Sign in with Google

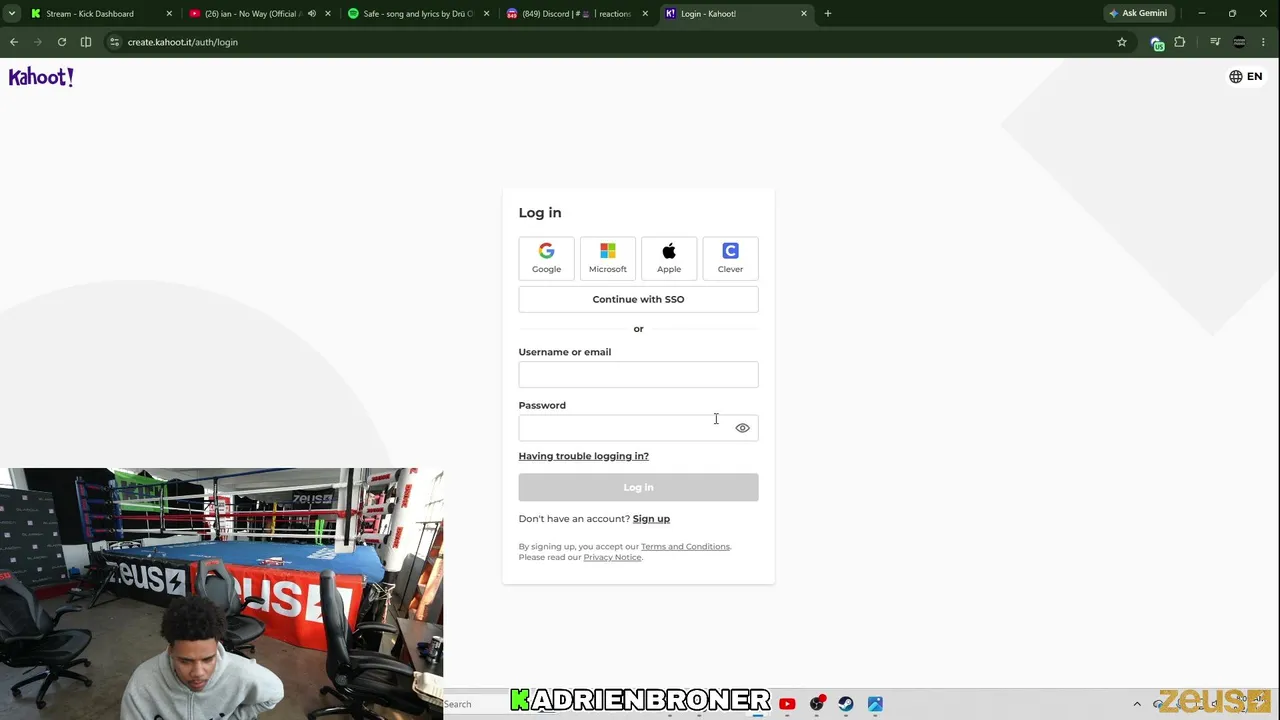(546, 258)
